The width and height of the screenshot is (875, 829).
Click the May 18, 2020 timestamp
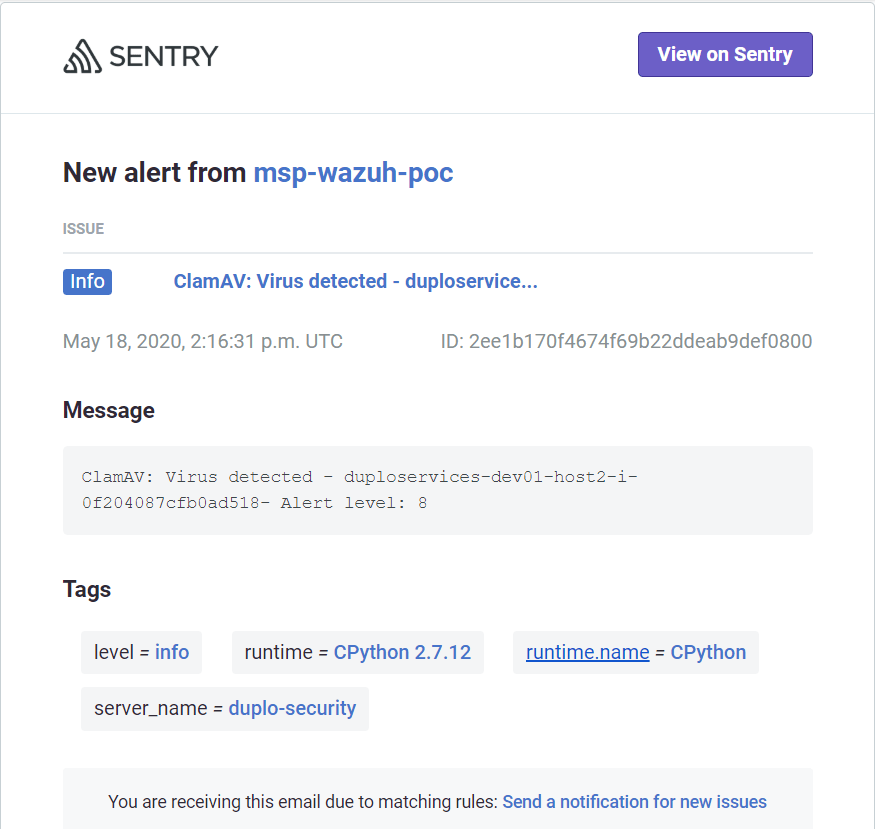point(202,341)
